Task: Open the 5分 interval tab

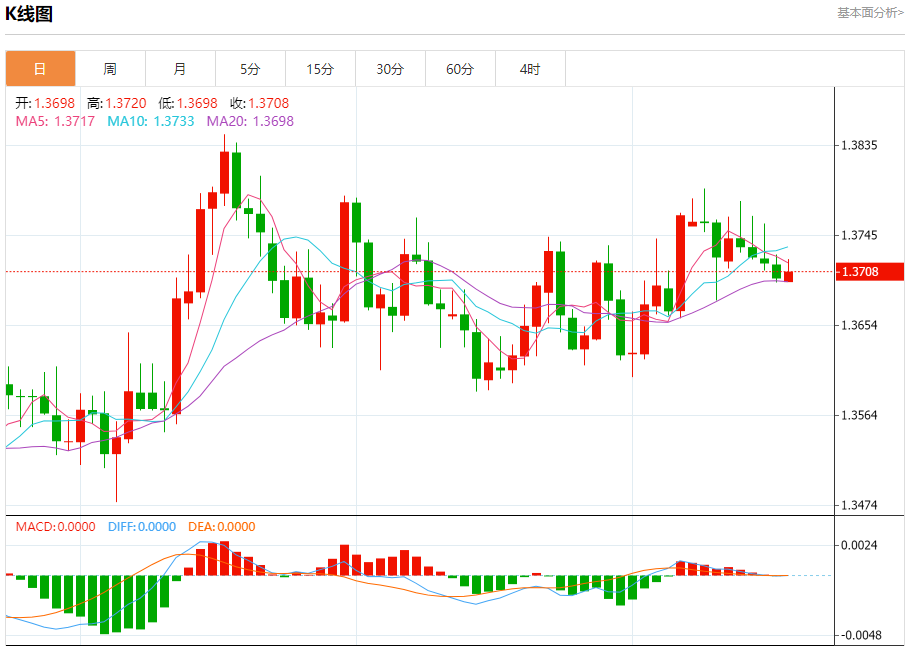Action: point(250,69)
